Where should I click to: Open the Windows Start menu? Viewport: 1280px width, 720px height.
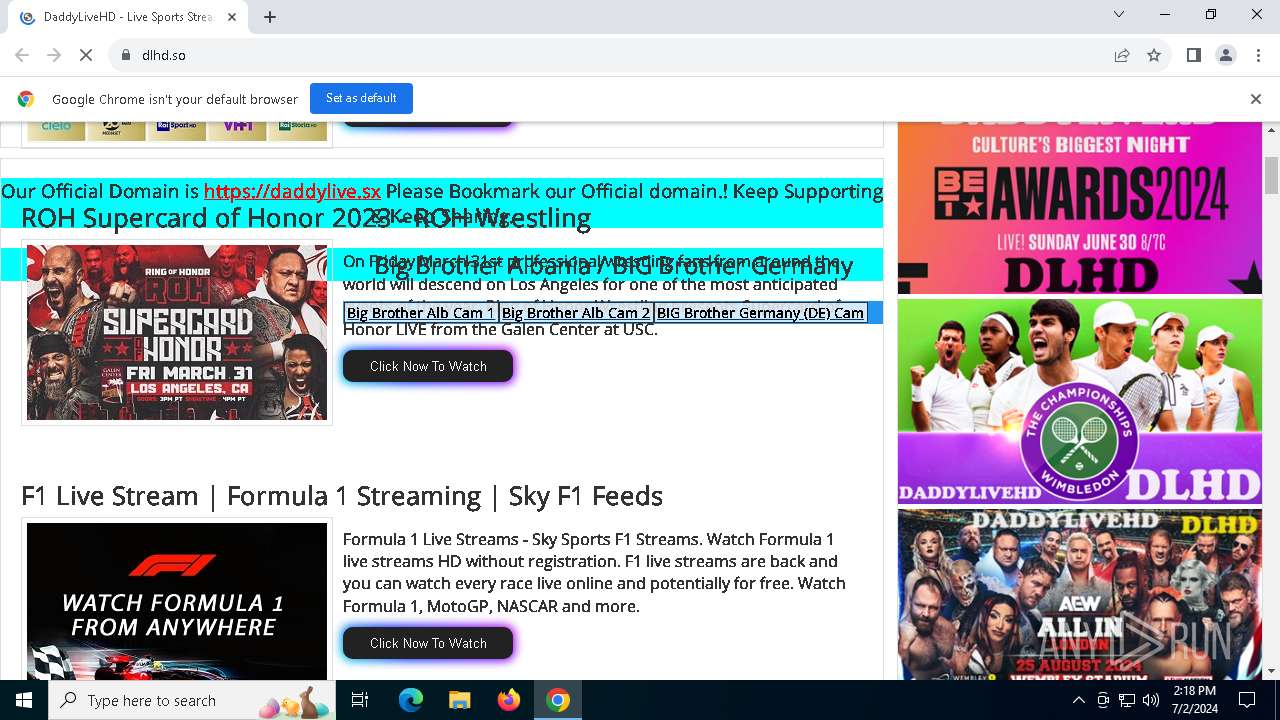tap(24, 700)
